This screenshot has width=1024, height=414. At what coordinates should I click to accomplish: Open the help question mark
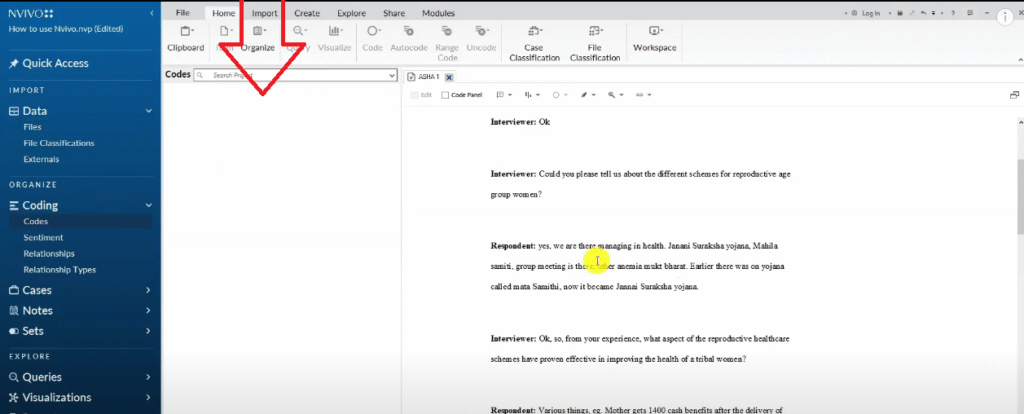tap(953, 13)
